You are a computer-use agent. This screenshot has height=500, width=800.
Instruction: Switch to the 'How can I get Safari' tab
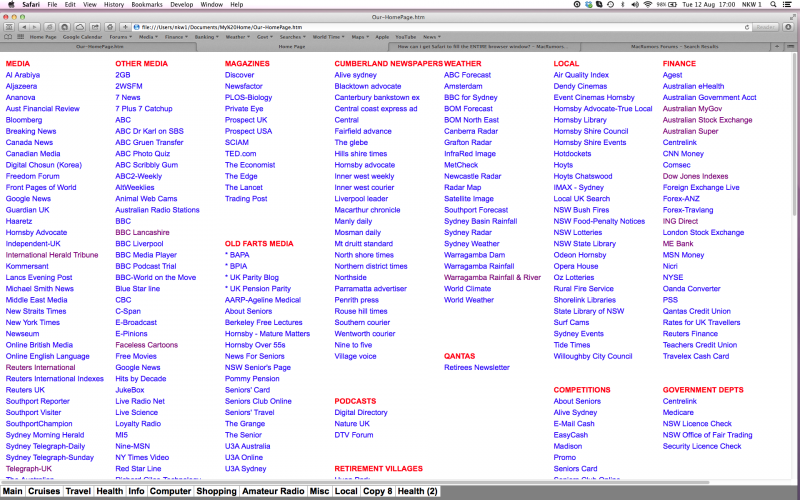click(x=482, y=46)
